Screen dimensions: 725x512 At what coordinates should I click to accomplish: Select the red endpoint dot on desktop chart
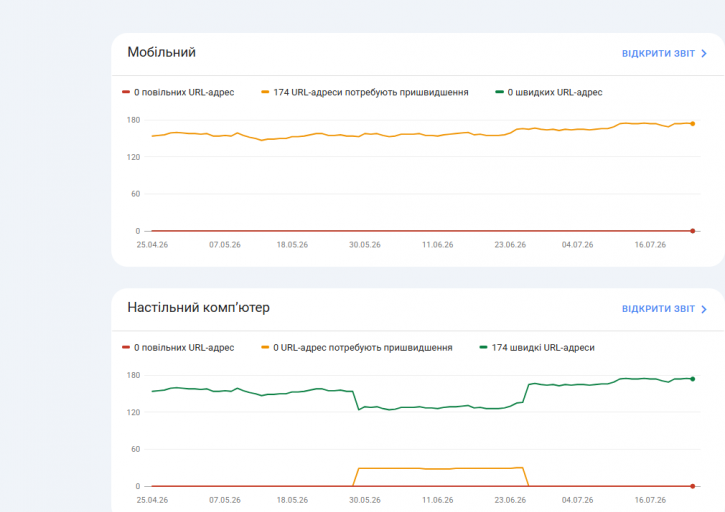point(693,486)
